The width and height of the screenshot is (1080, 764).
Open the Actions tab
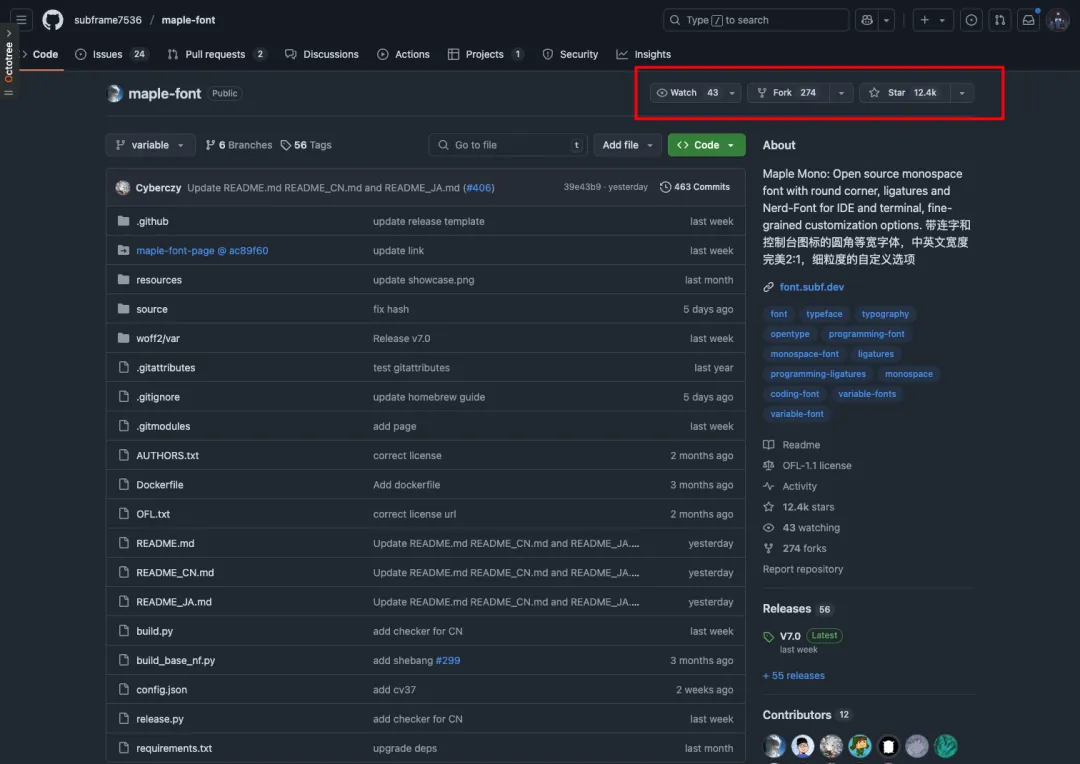point(404,54)
